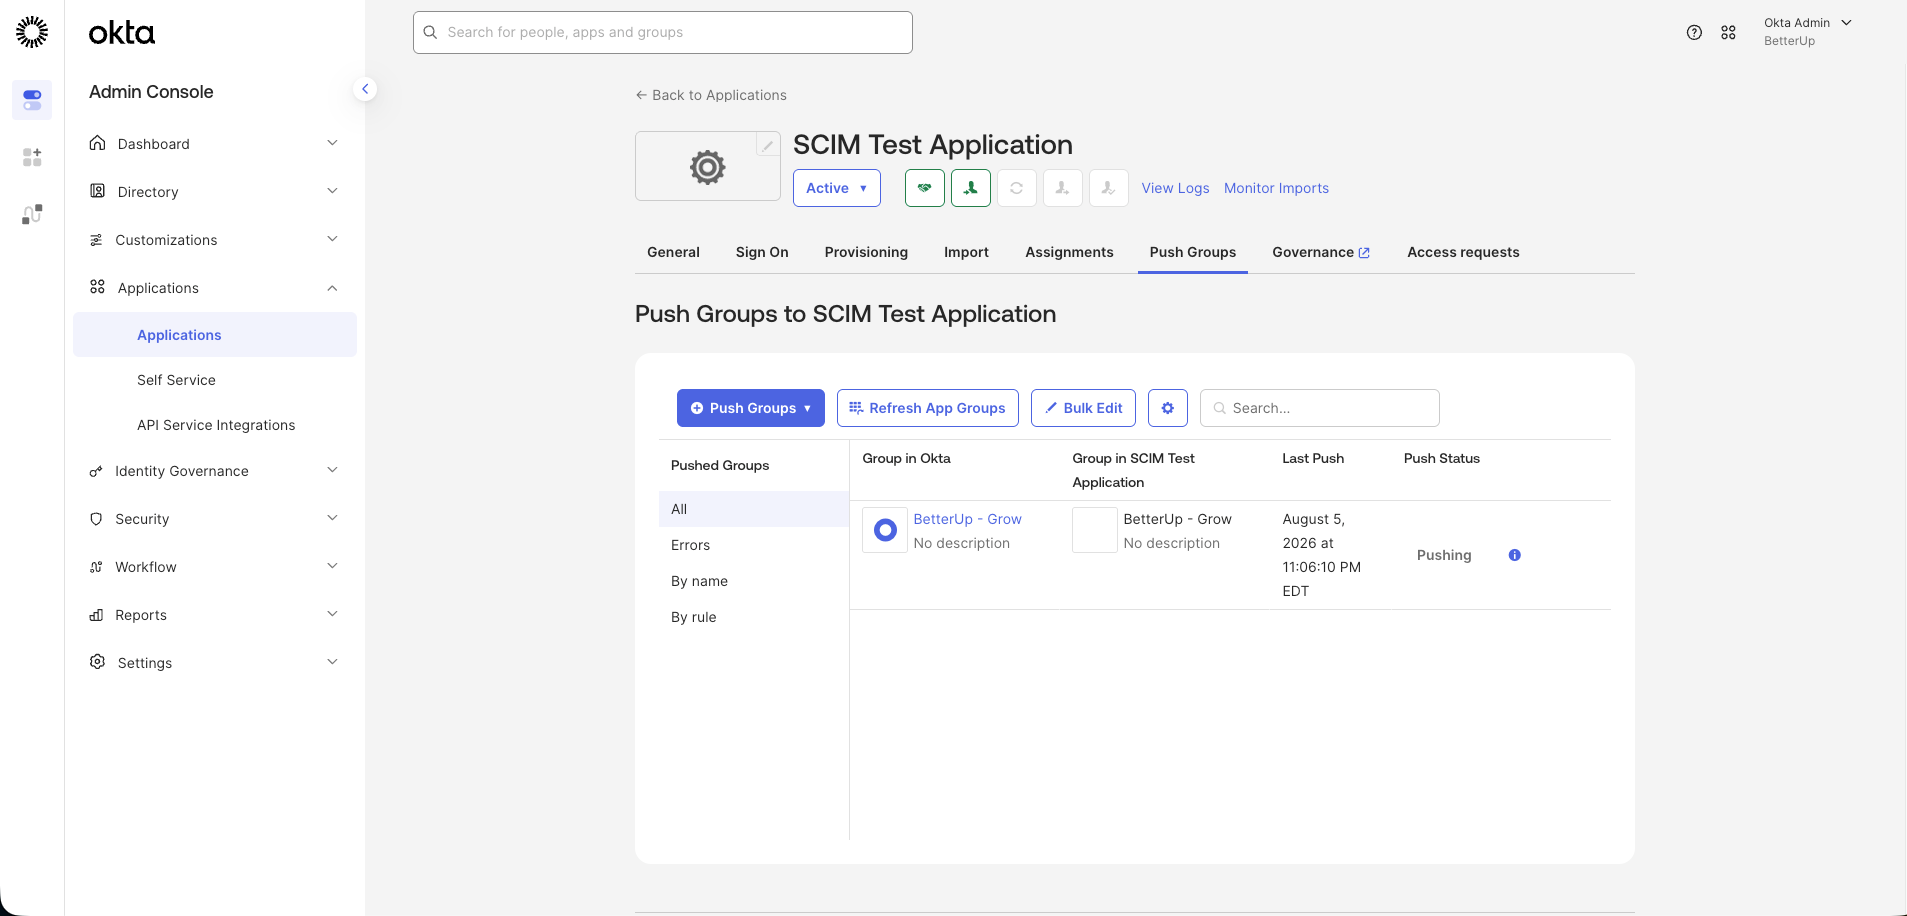Open the Okta Admin account menu
Screen dimensions: 1907x916
point(1808,32)
